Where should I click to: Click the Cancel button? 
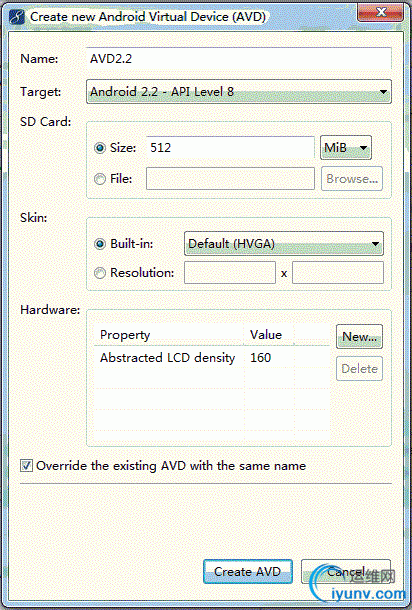pyautogui.click(x=345, y=571)
